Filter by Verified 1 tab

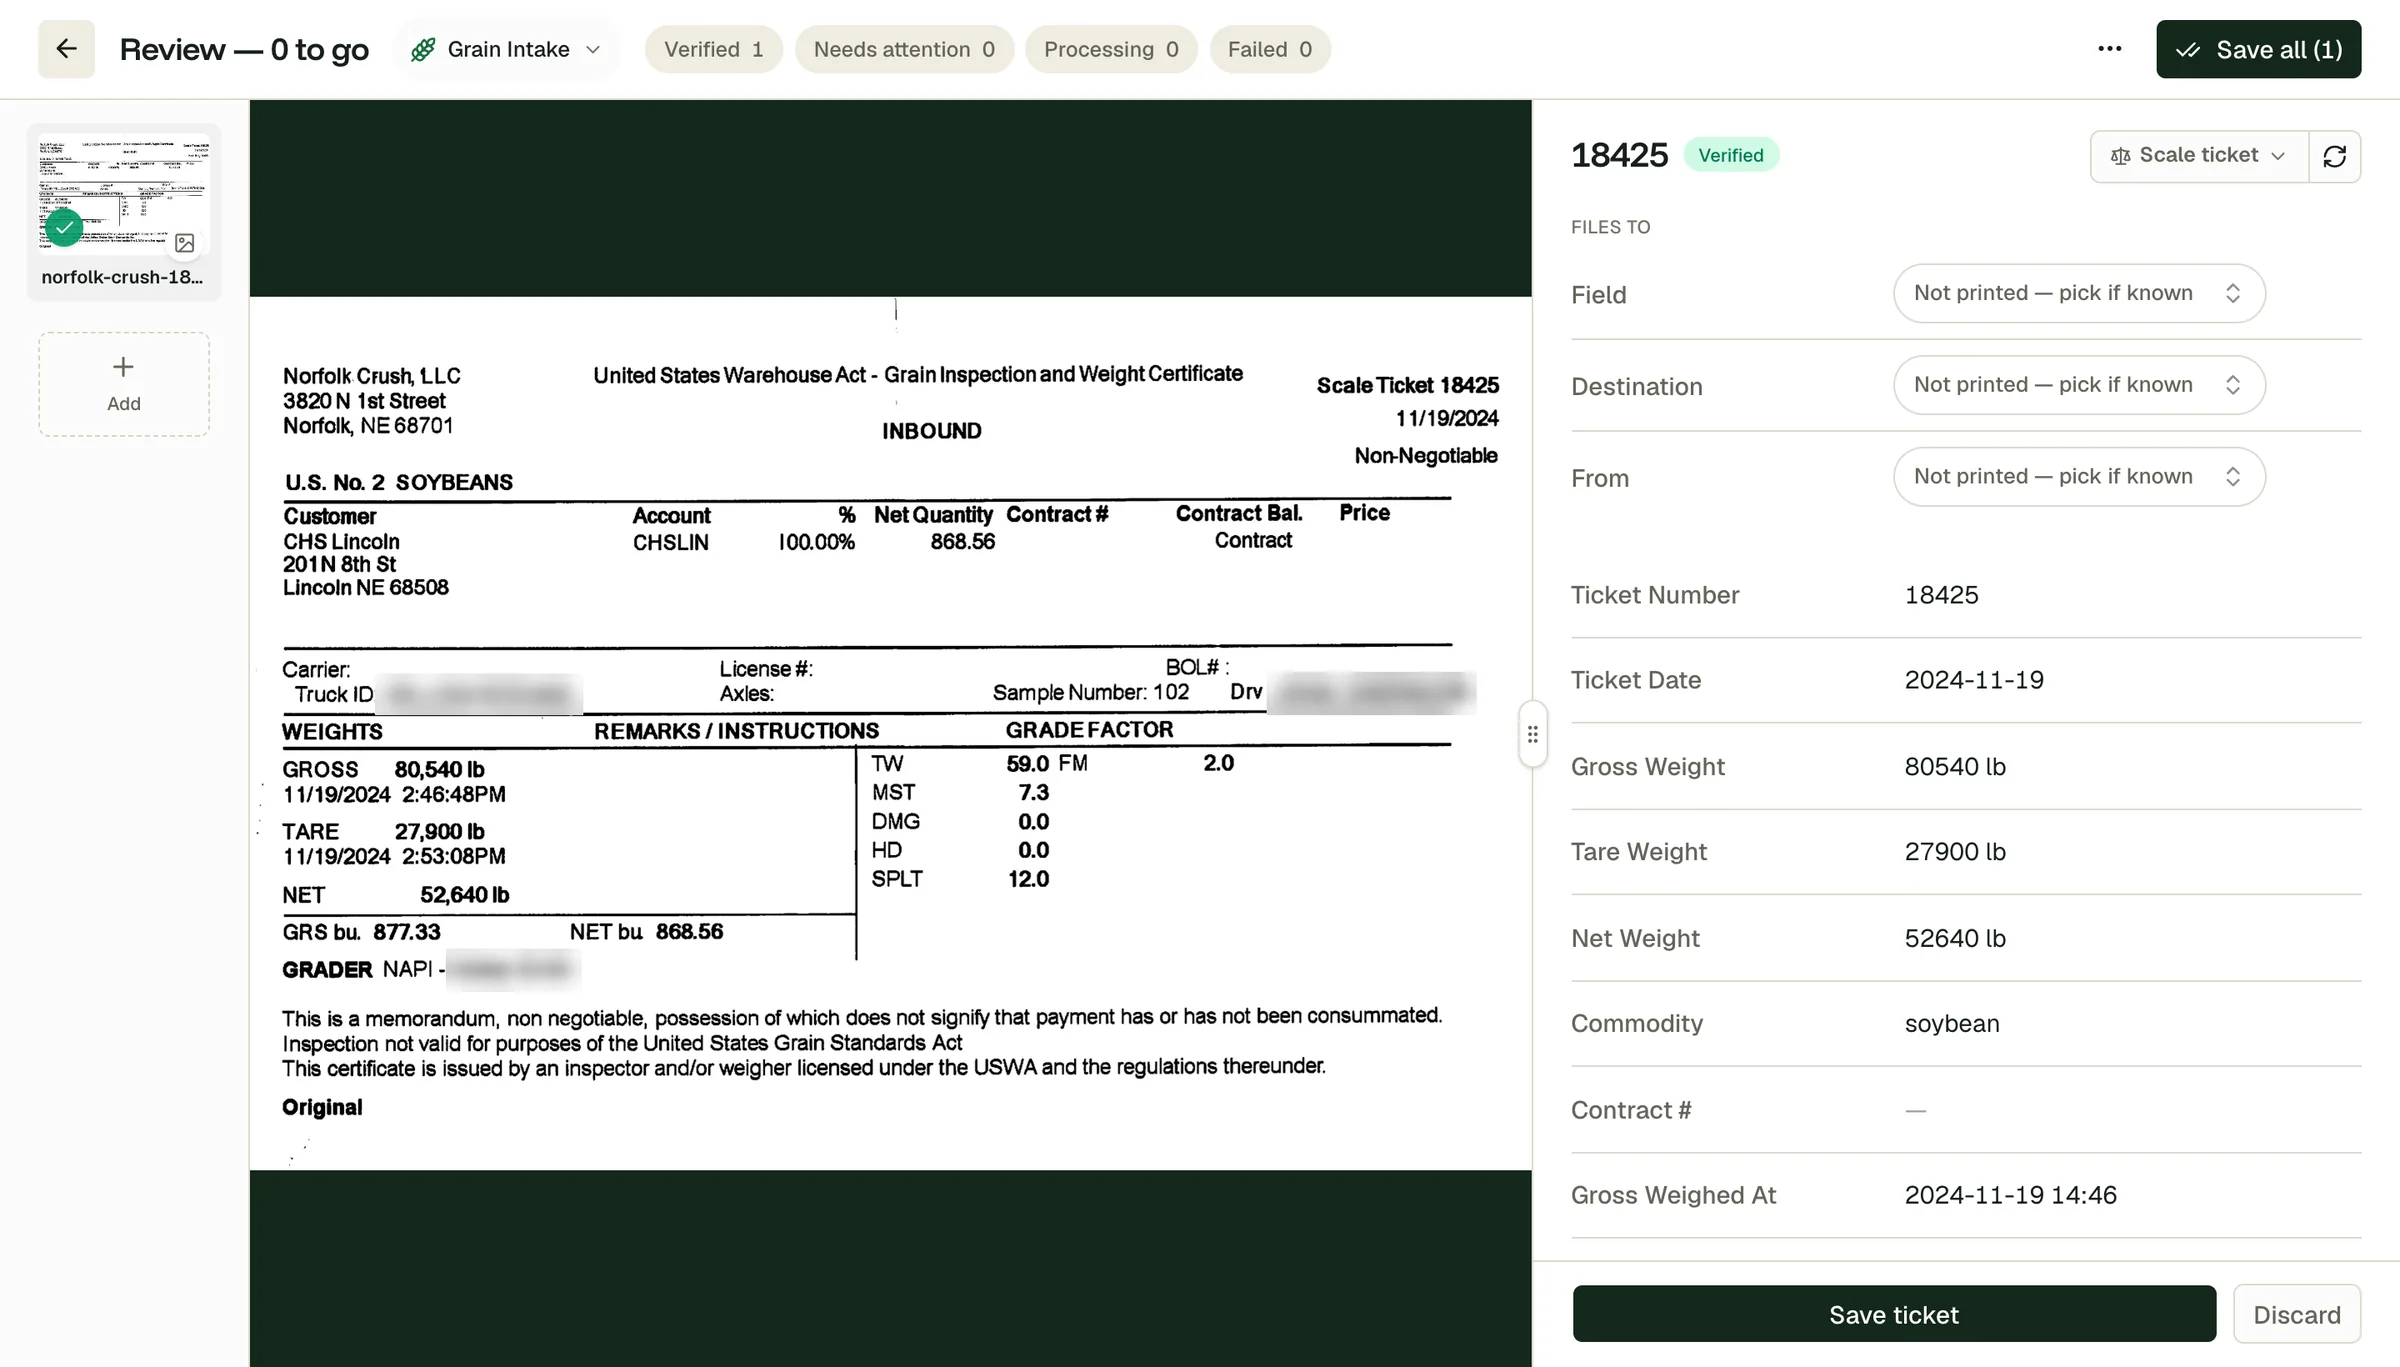tap(713, 49)
